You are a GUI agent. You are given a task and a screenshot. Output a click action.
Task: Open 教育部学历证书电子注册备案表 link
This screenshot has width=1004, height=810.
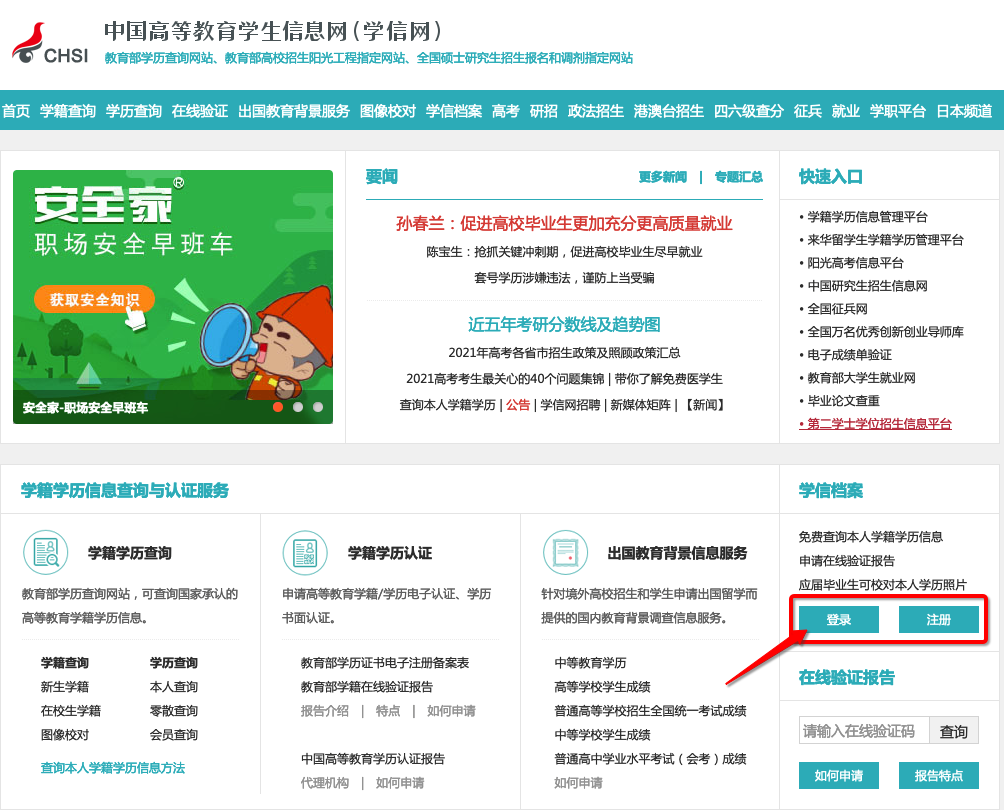point(385,663)
